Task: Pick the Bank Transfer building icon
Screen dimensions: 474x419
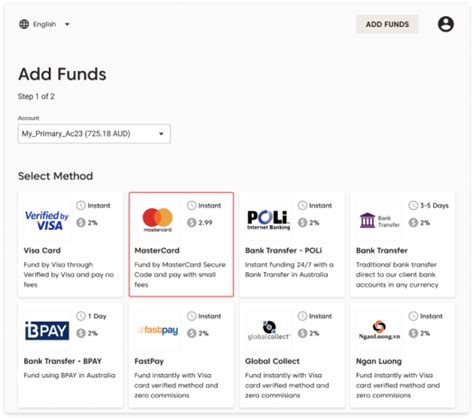Action: [x=367, y=220]
